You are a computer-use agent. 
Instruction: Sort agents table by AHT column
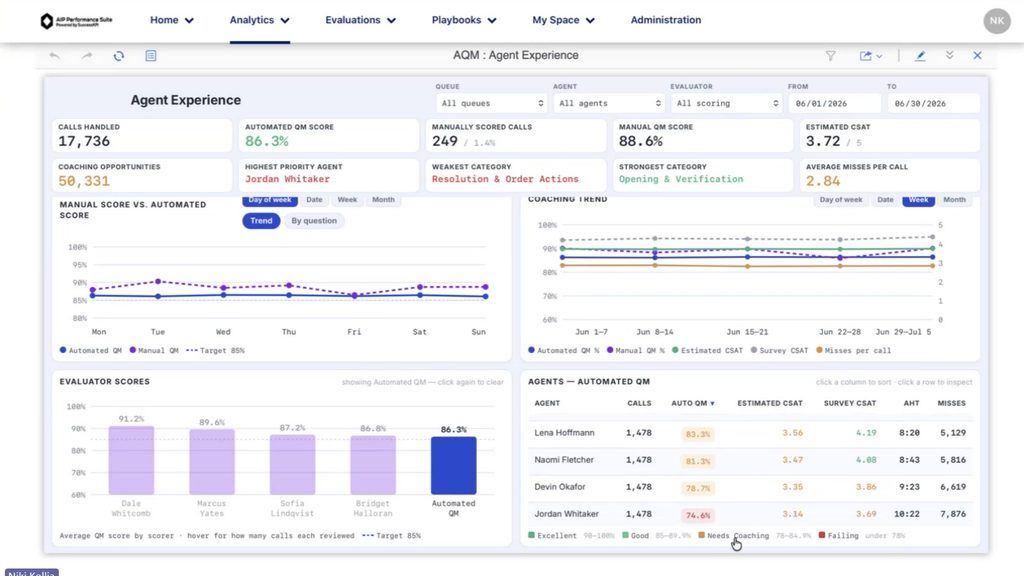pos(911,404)
